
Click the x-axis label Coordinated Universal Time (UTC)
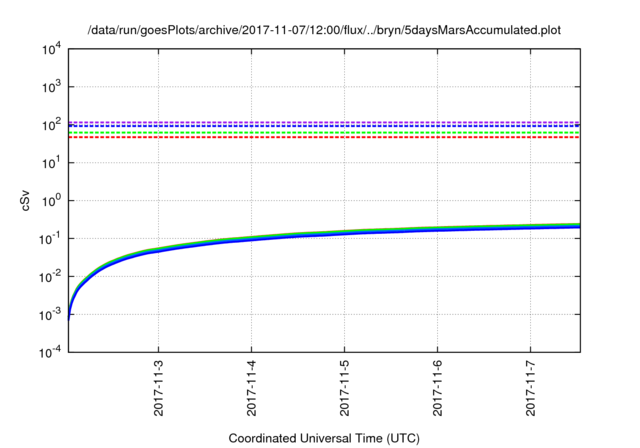click(324, 438)
